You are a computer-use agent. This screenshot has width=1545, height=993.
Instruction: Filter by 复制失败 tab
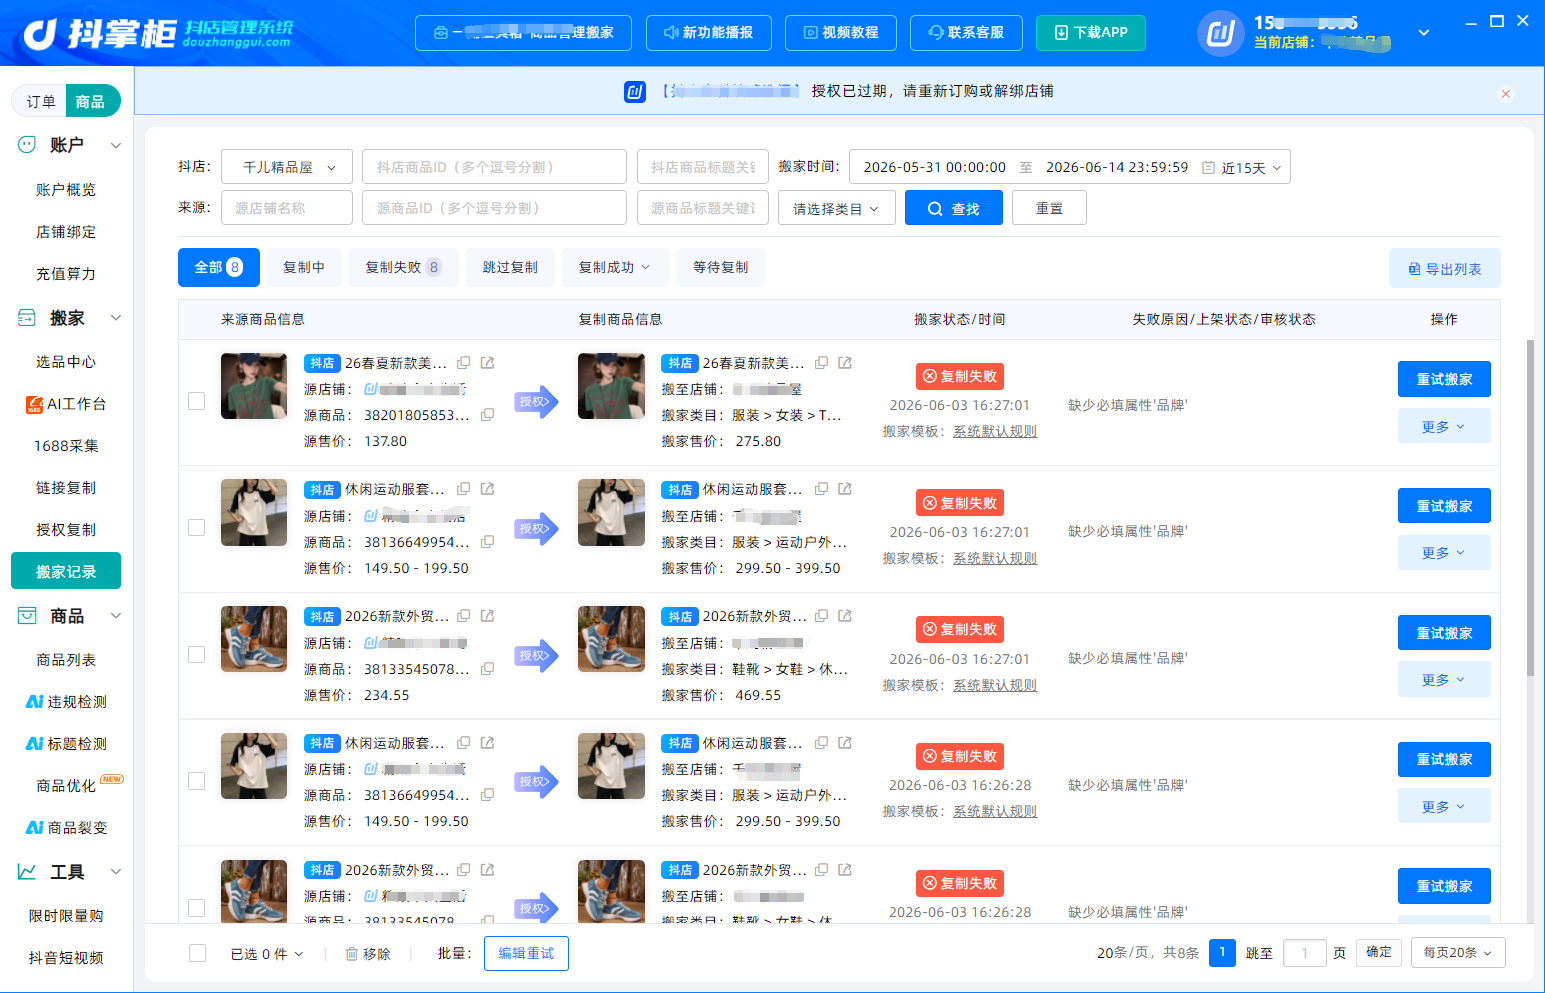tap(404, 267)
